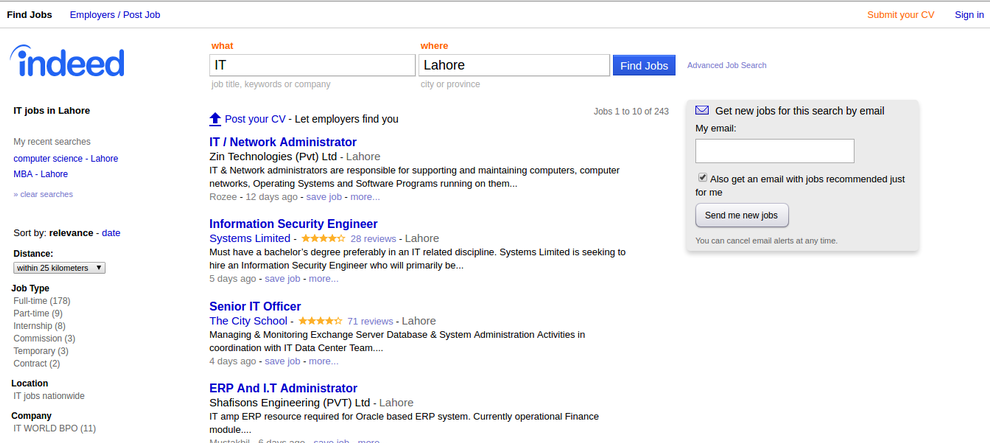Click the Indeed logo
Image resolution: width=990 pixels, height=443 pixels.
click(x=67, y=62)
